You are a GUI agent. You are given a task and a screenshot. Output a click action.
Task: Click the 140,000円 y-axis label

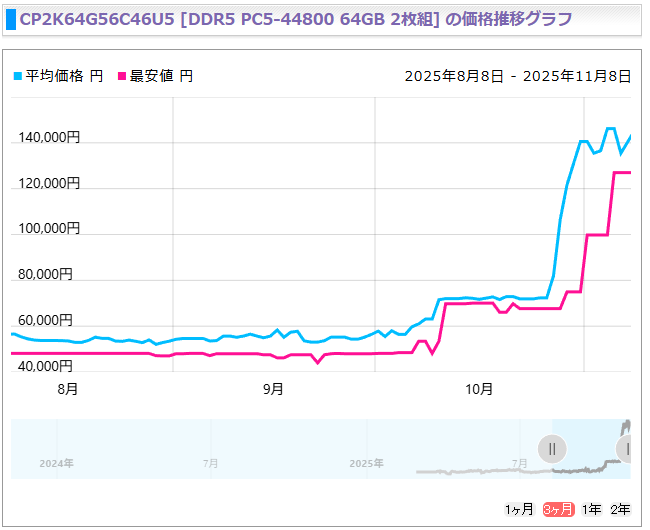(x=48, y=138)
